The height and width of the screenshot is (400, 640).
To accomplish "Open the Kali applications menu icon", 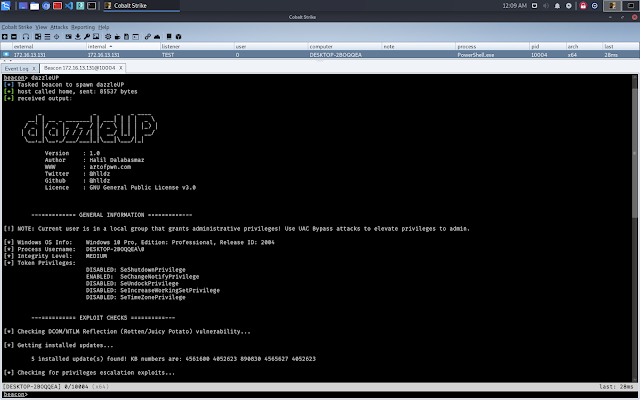I will pos(6,6).
